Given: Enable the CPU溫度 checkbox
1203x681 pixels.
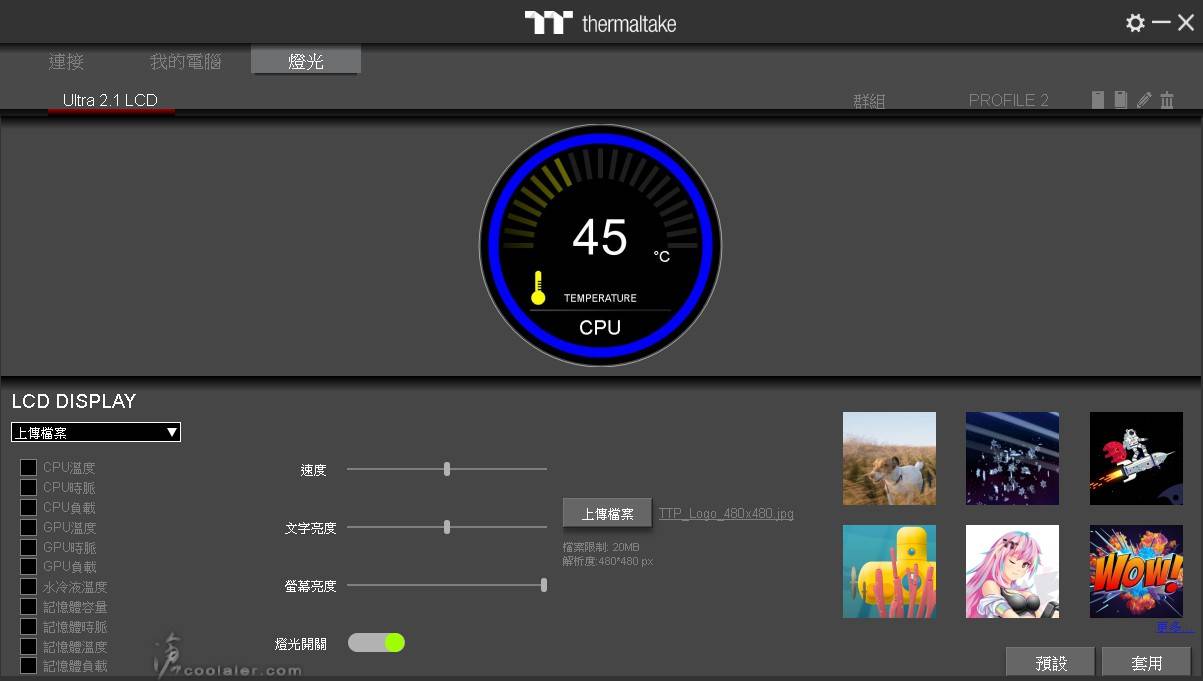Looking at the screenshot, I should tap(29, 468).
